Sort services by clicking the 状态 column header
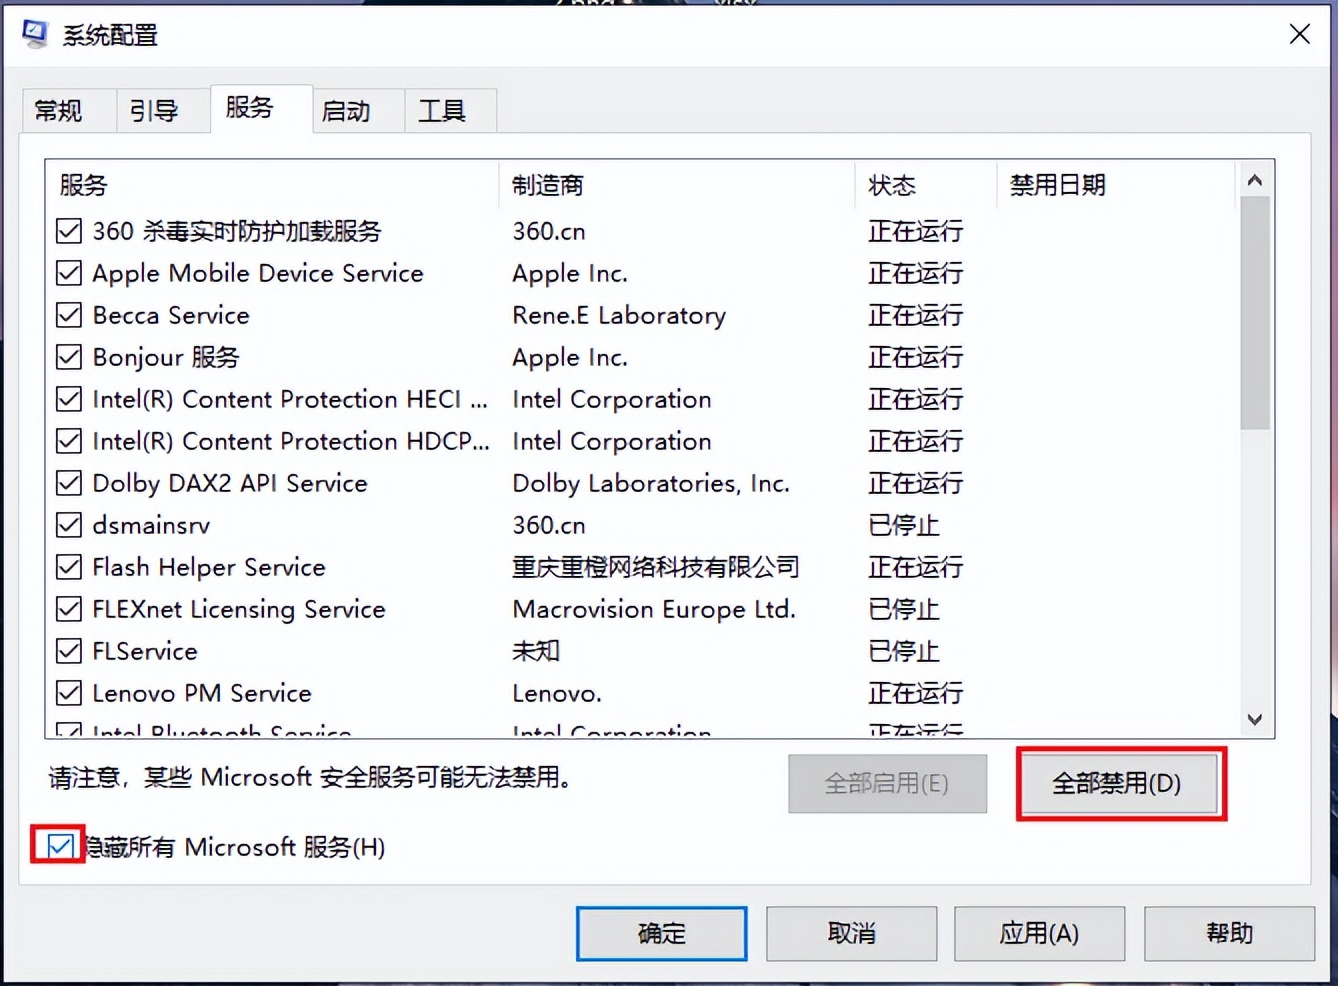 coord(893,184)
